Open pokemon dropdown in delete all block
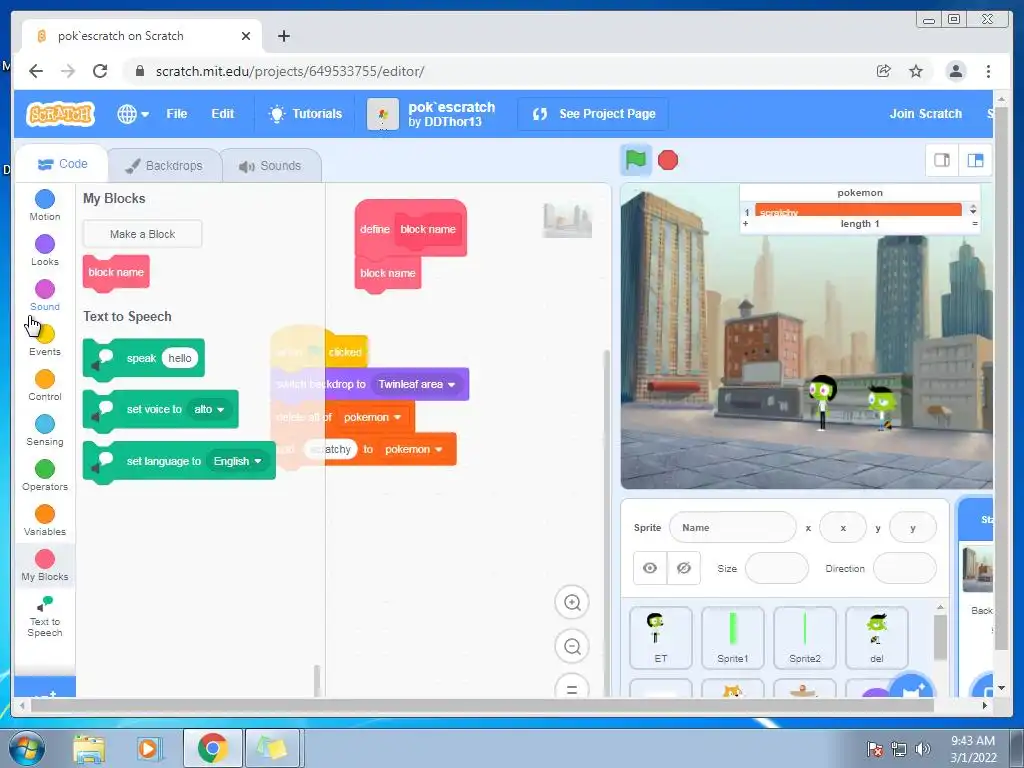Viewport: 1024px width, 768px height. coord(372,417)
